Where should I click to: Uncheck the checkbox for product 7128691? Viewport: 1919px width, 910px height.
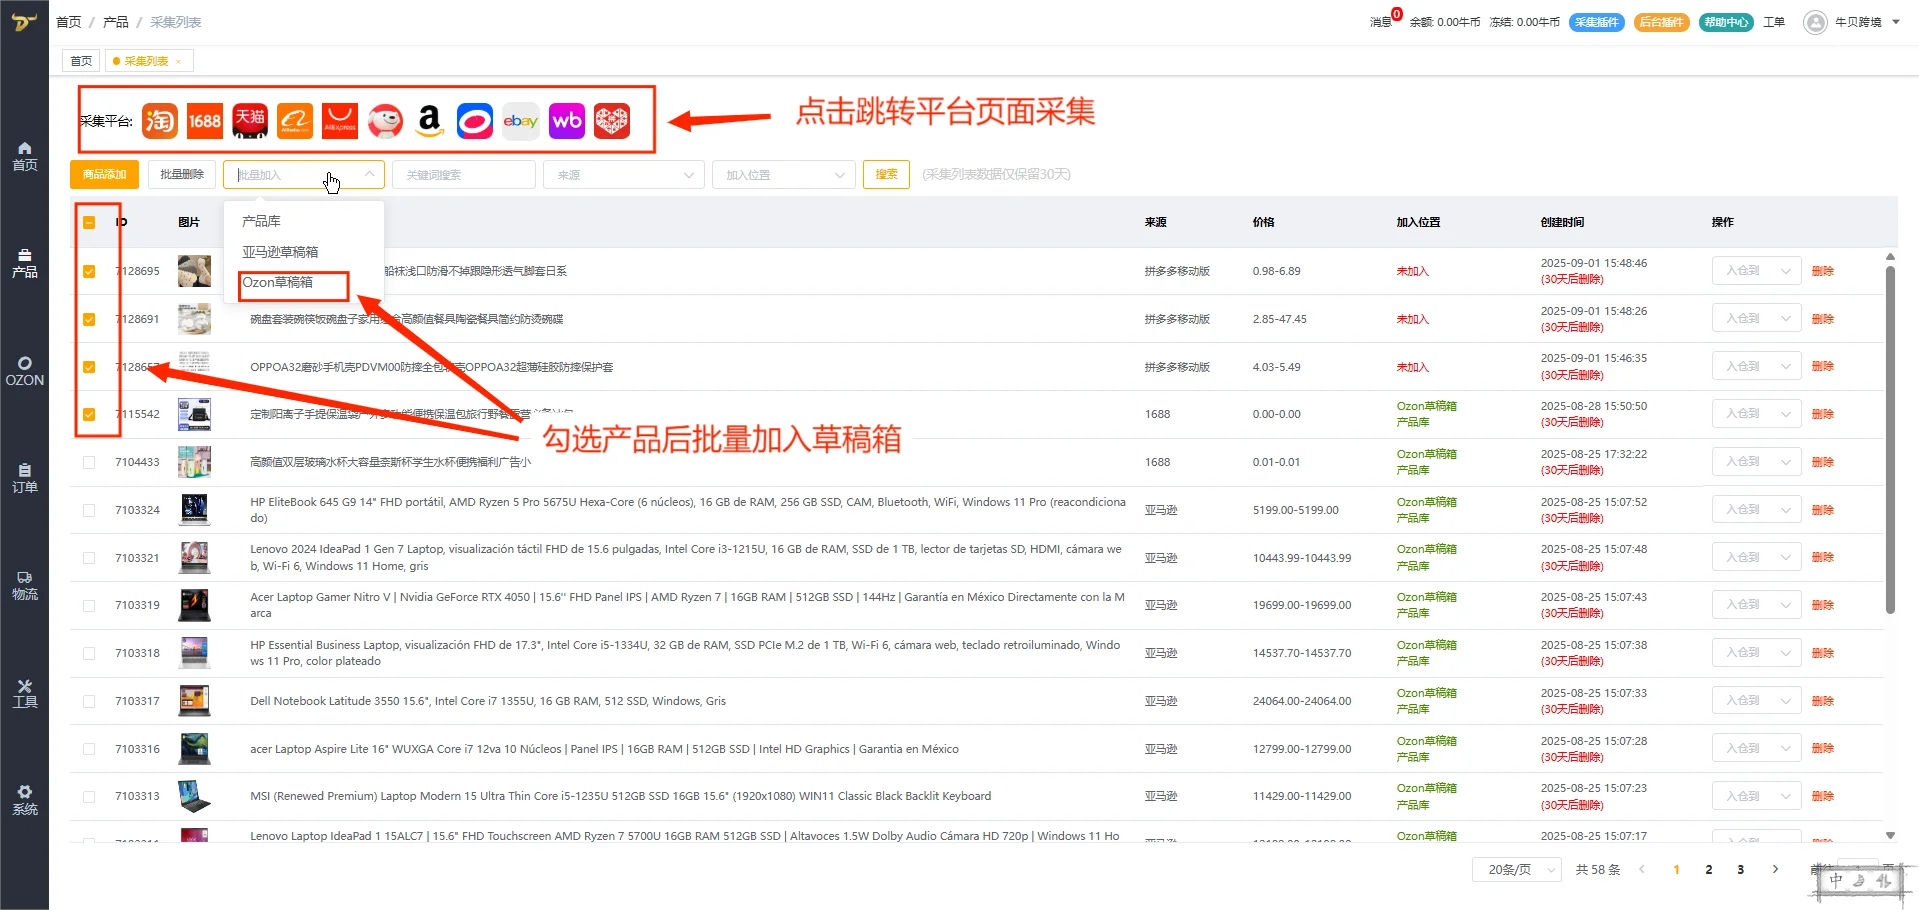[x=89, y=319]
